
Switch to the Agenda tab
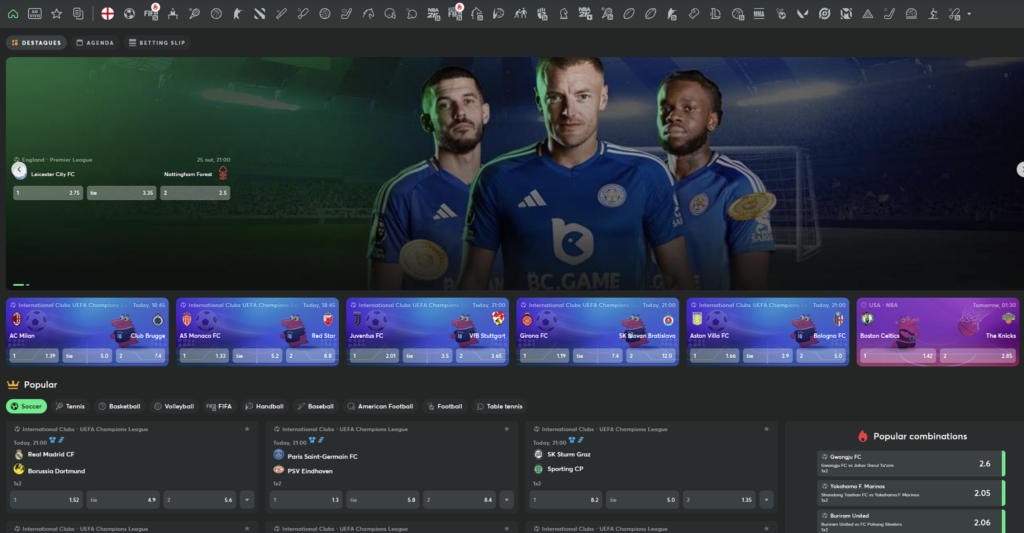tap(95, 42)
